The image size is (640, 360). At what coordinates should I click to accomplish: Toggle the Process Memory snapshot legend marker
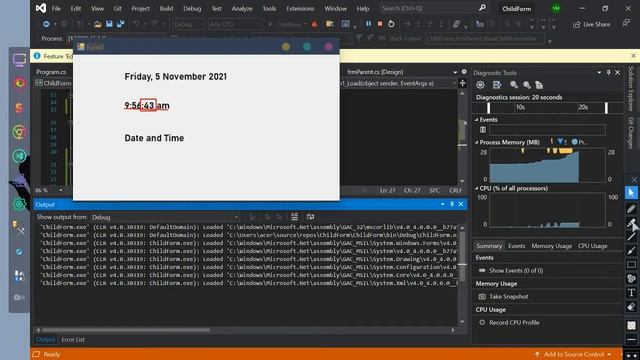coord(561,142)
